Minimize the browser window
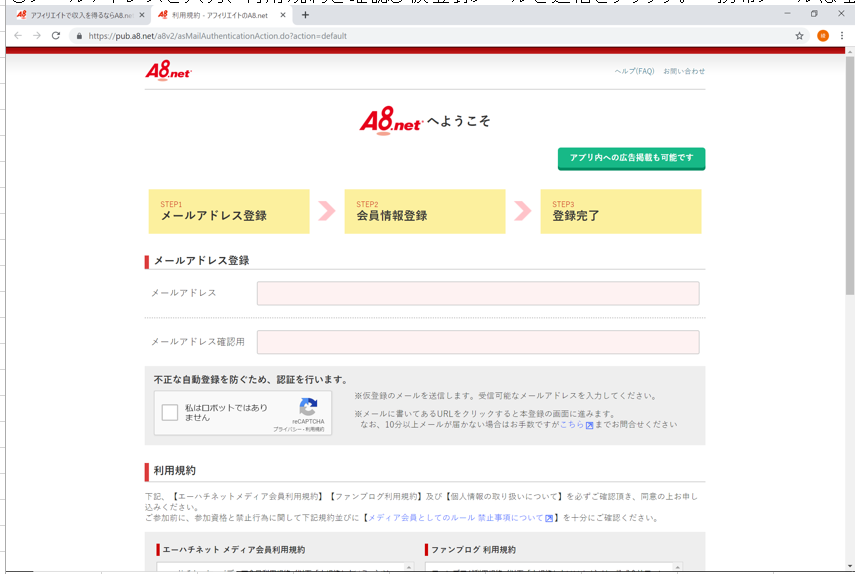Screen dimensions: 855x574 coord(787,14)
